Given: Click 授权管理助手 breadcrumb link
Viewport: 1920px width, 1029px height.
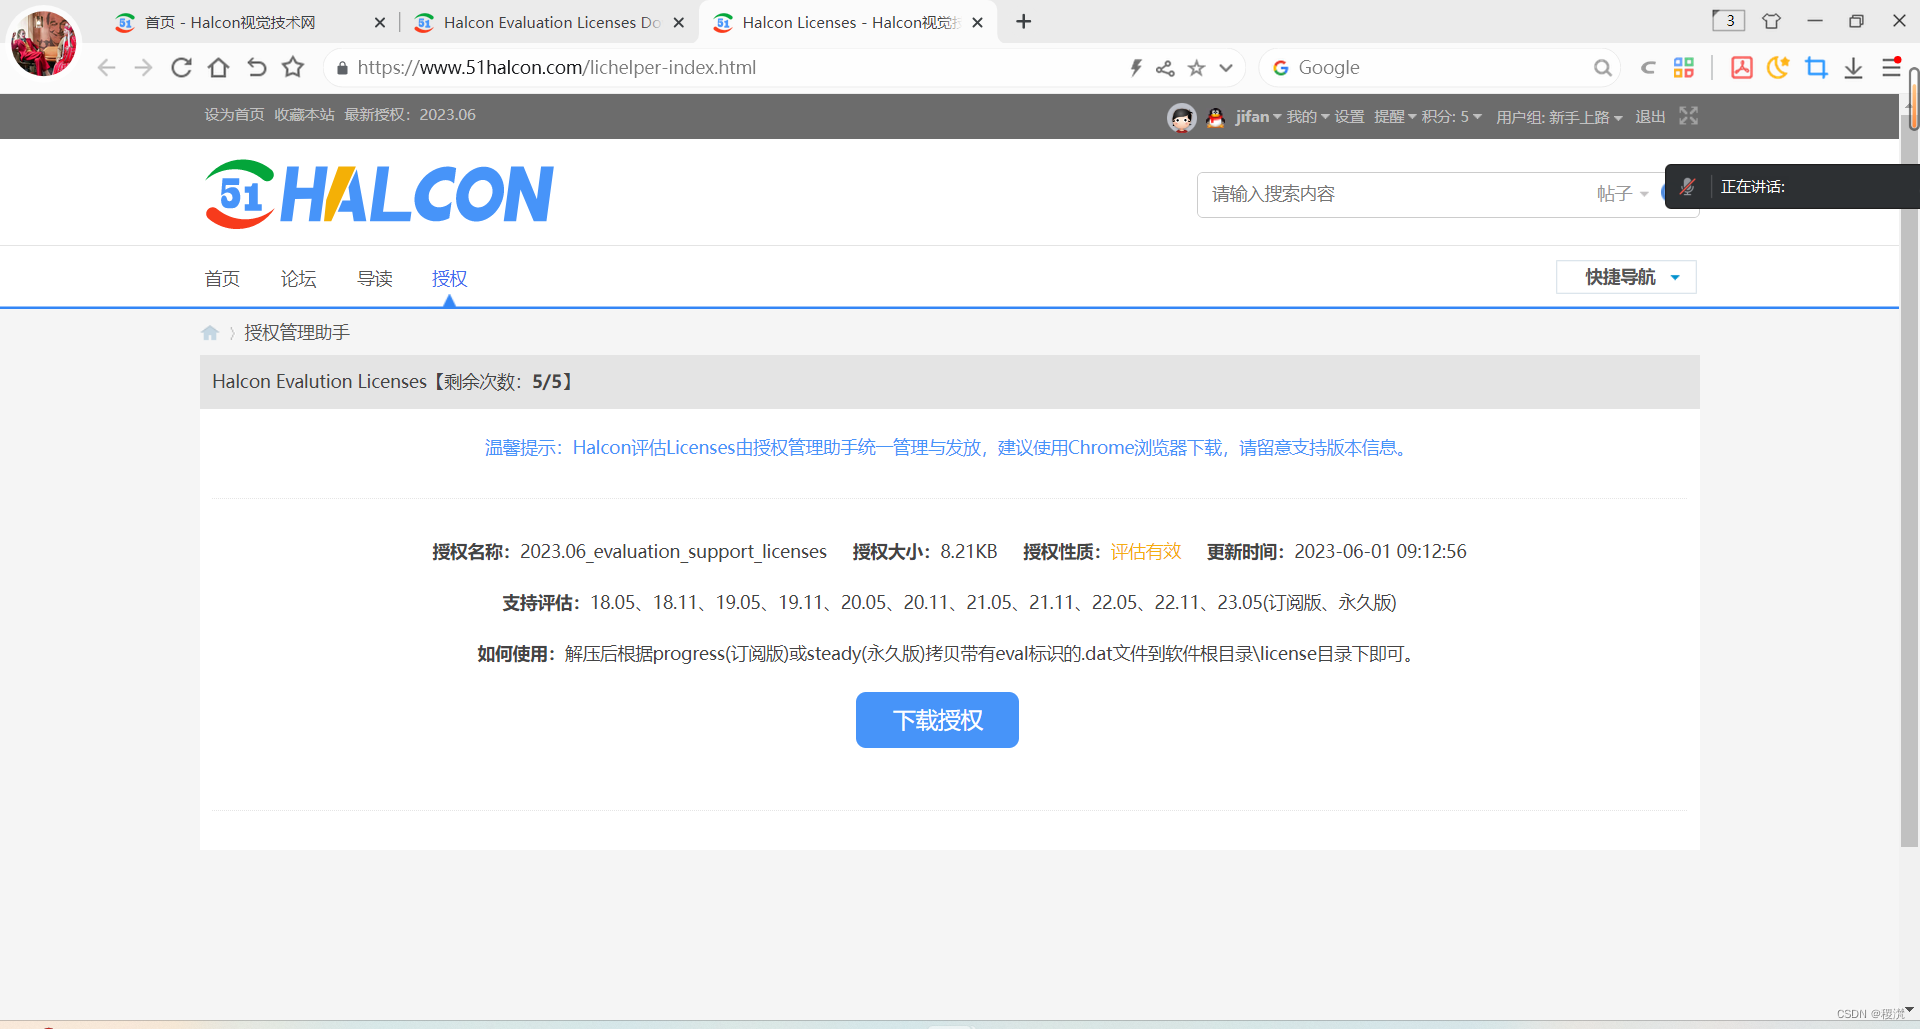Looking at the screenshot, I should click(297, 333).
